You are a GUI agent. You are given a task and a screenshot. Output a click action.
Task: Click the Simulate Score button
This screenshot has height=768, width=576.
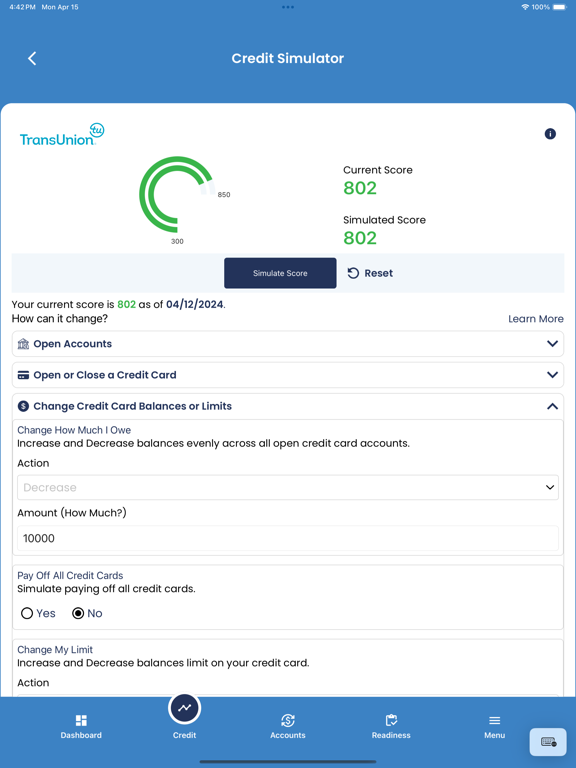coord(280,273)
